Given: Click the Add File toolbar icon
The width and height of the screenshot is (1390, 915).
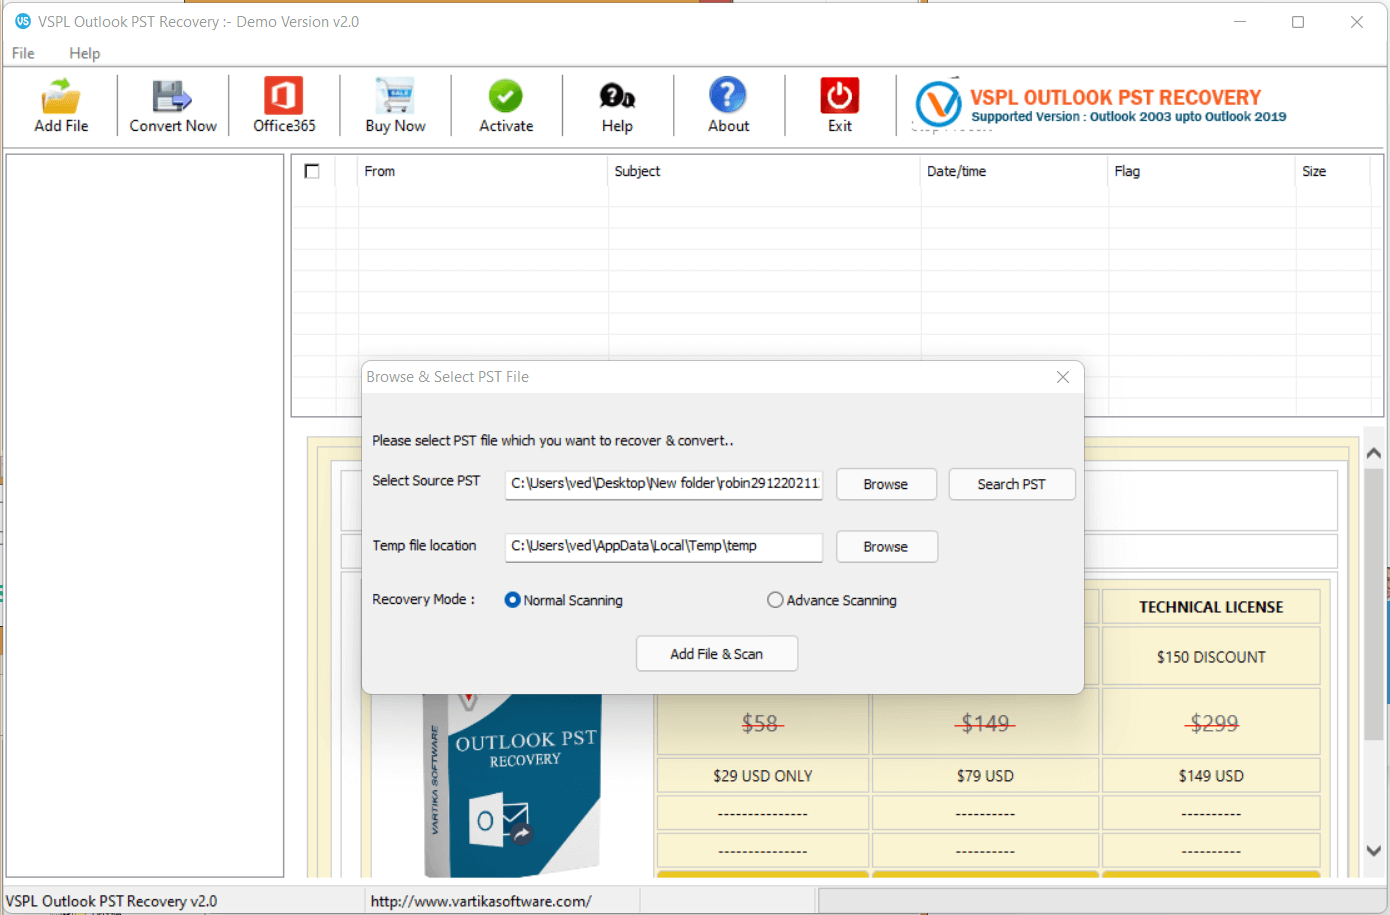Looking at the screenshot, I should coord(61,105).
